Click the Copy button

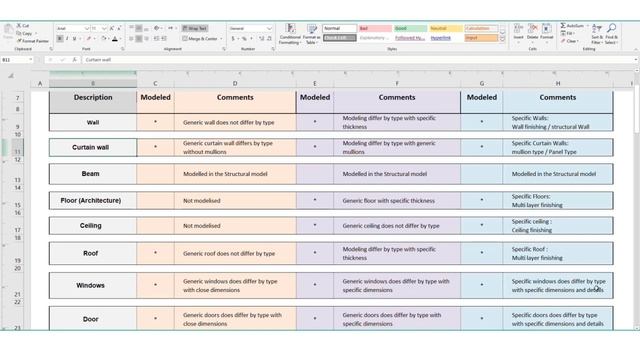(25, 33)
